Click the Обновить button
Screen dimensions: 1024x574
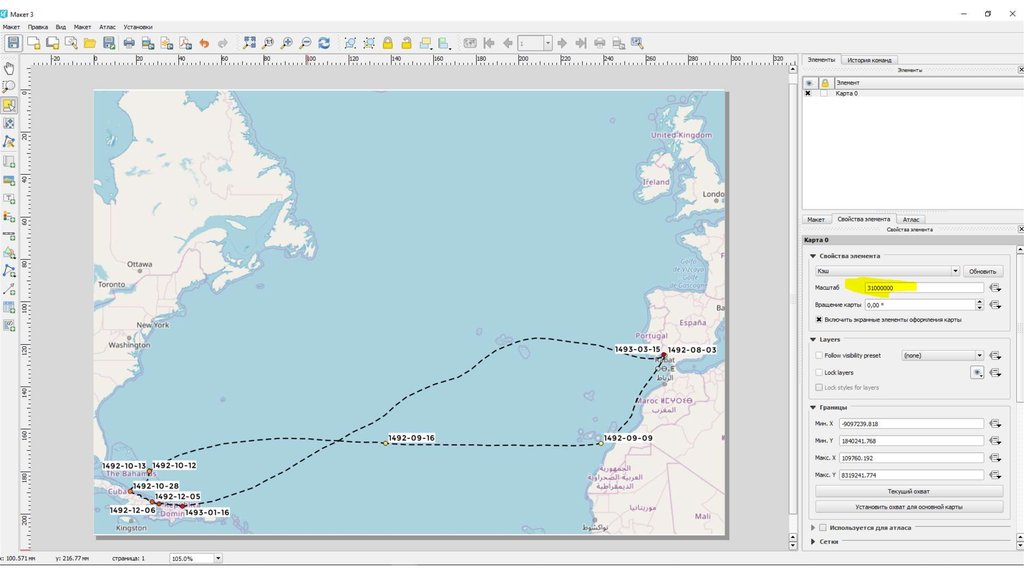point(983,271)
